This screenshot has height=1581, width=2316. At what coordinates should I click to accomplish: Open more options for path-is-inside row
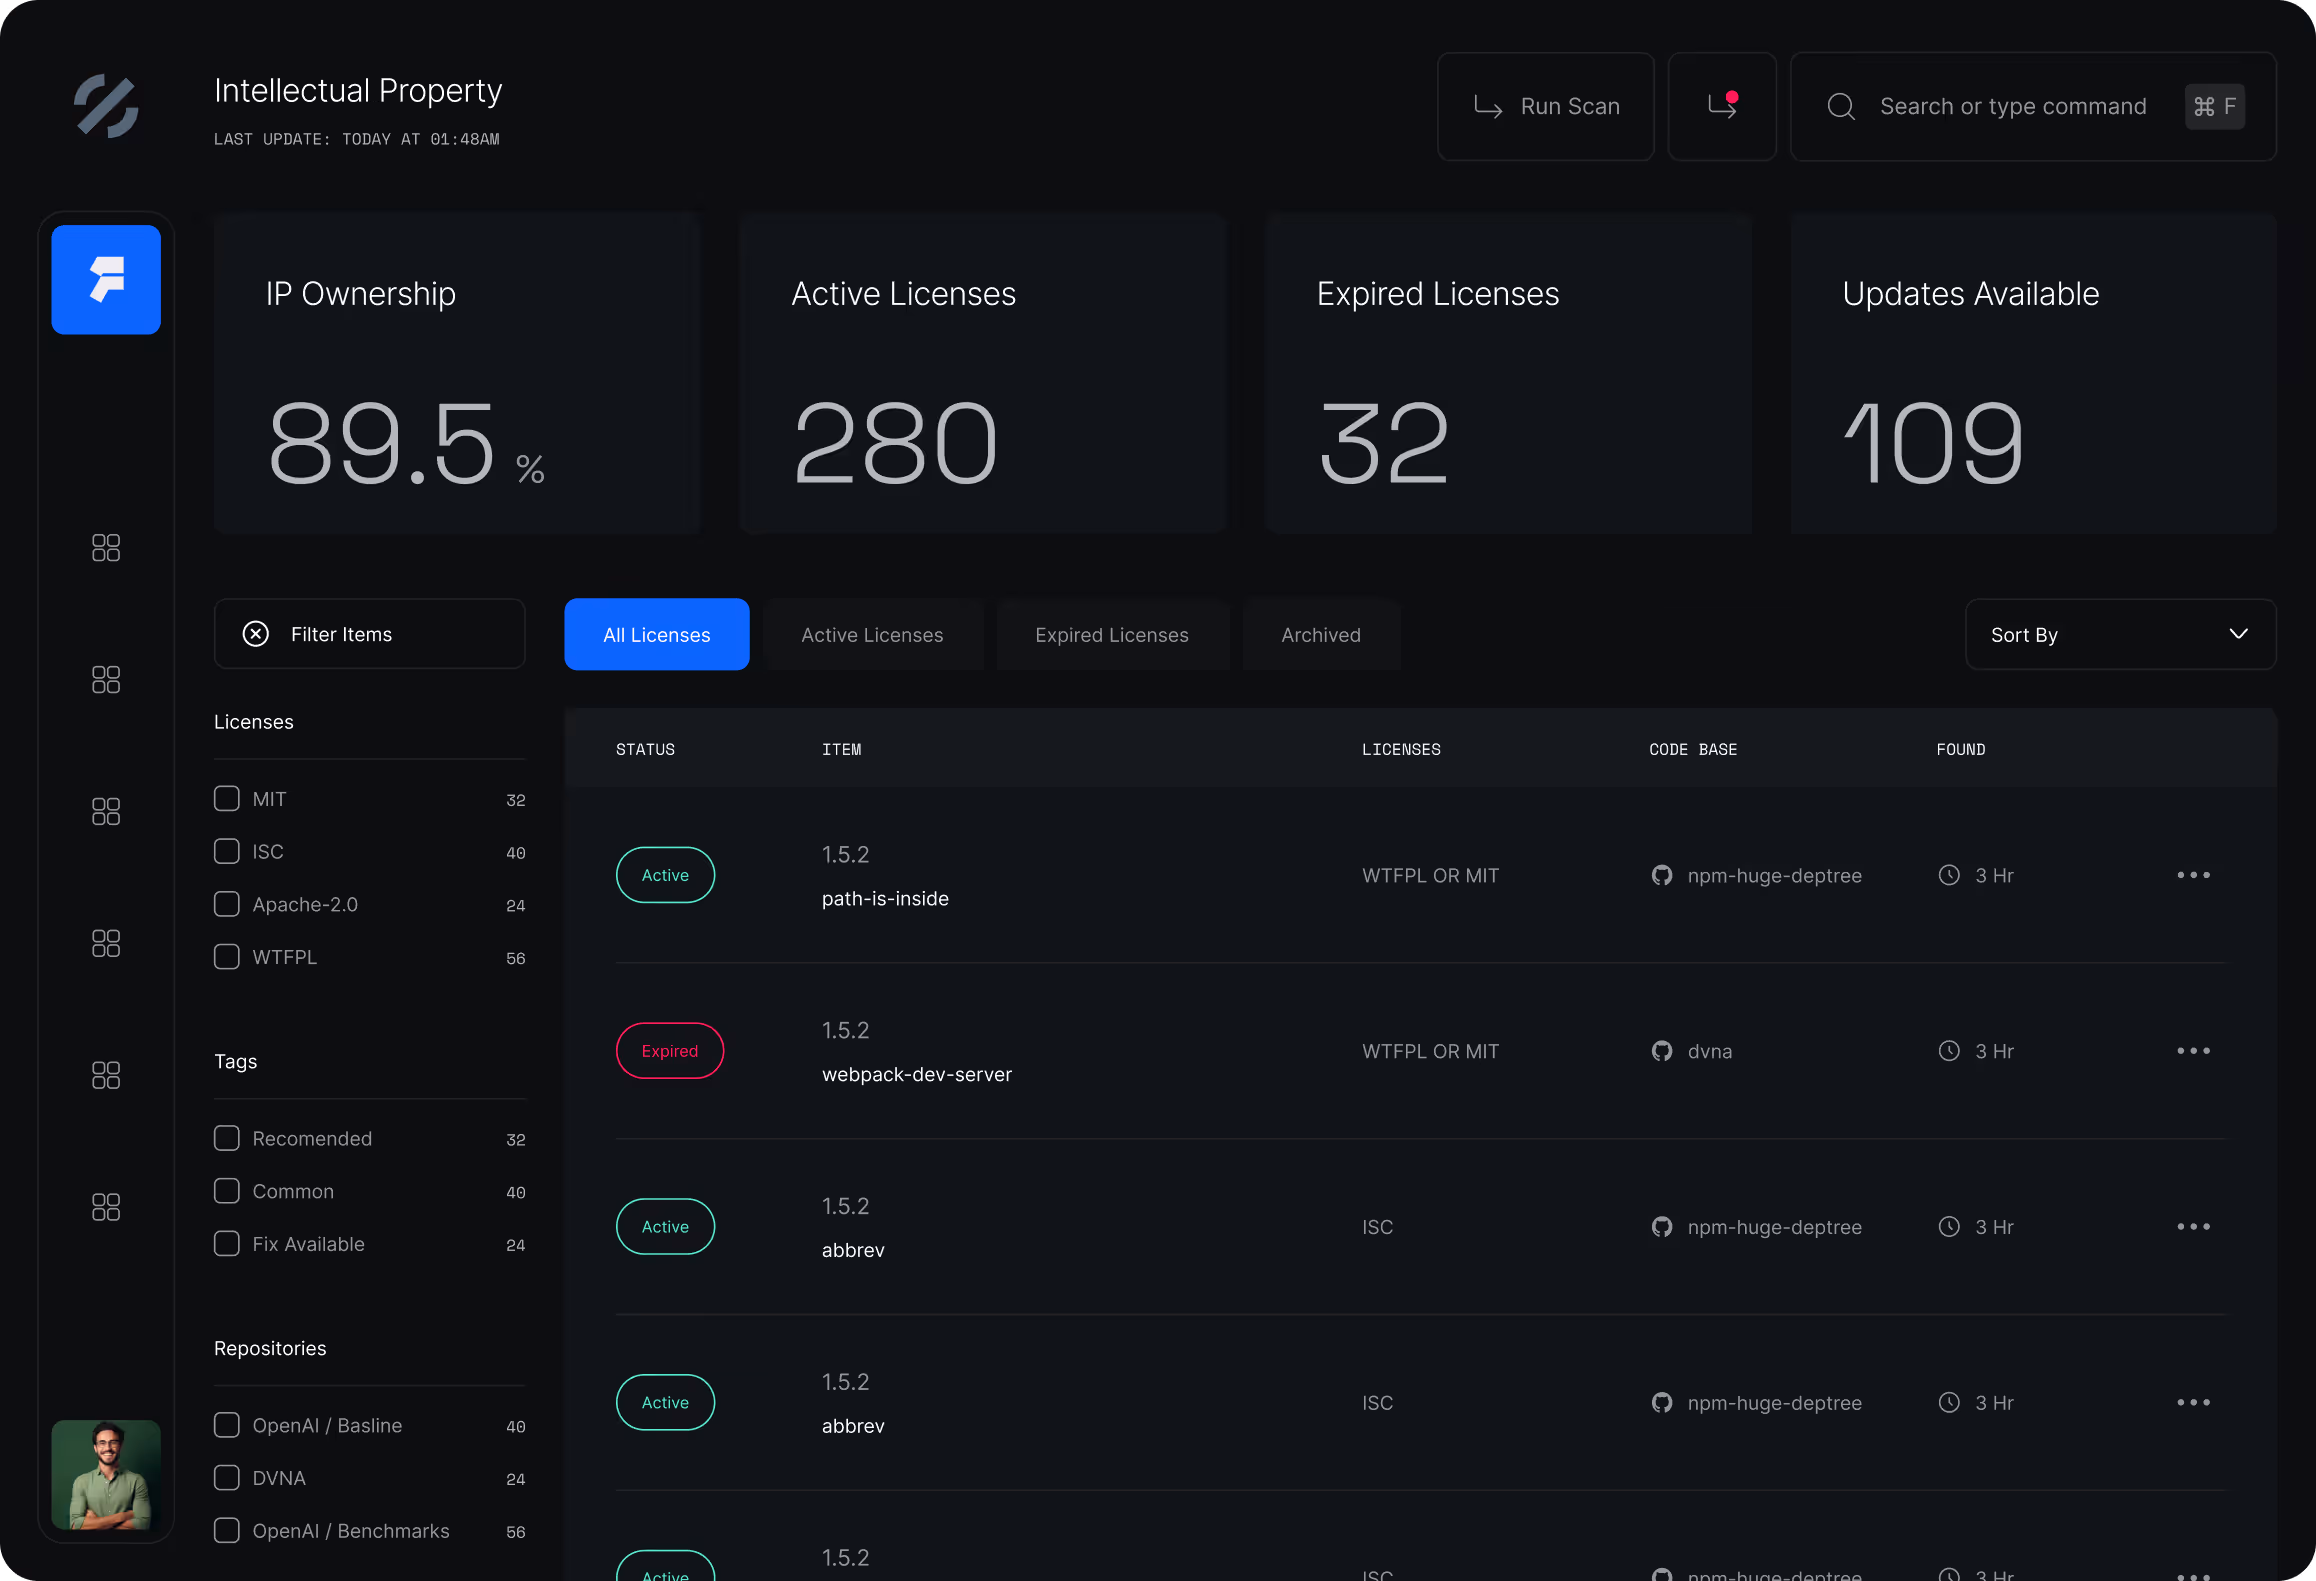tap(2193, 875)
